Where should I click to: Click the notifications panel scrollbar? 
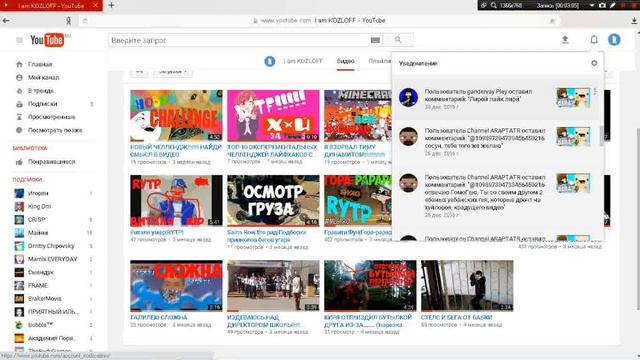tap(601, 136)
